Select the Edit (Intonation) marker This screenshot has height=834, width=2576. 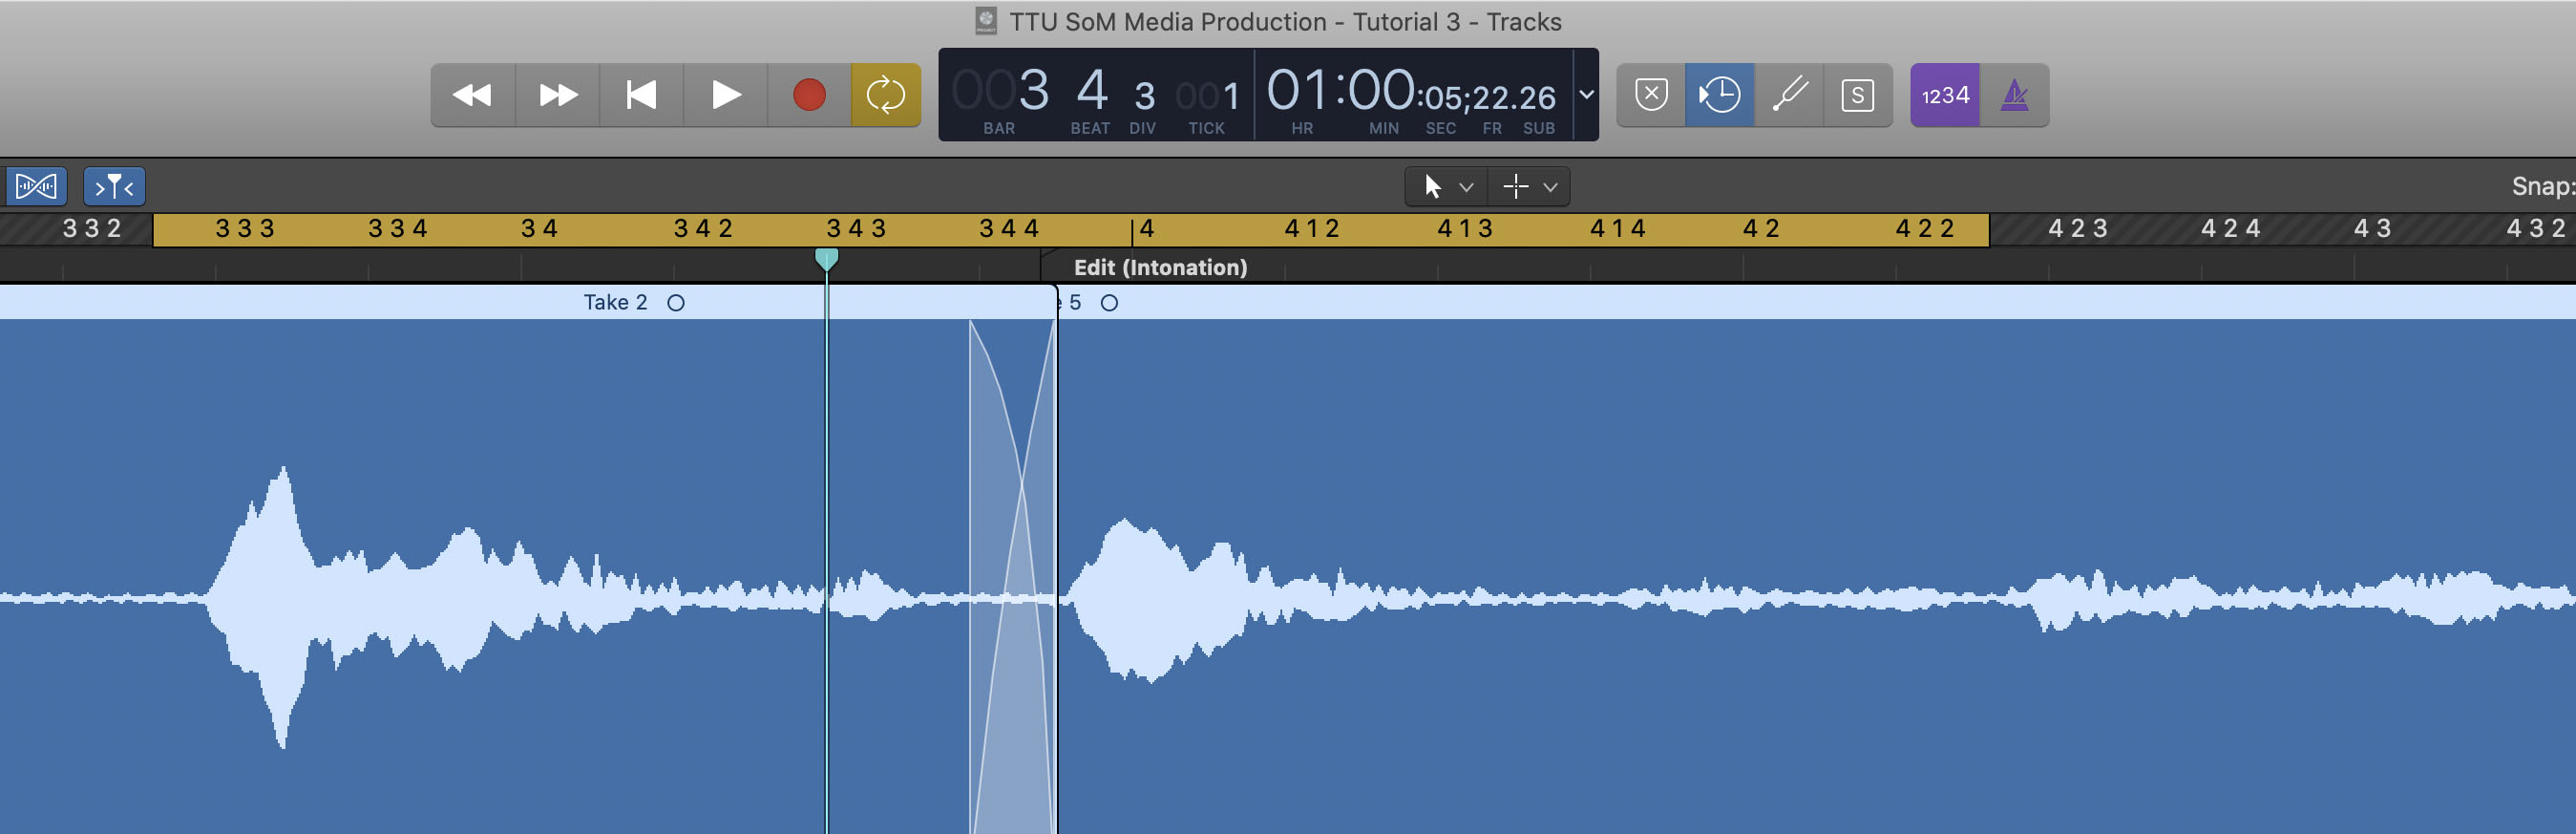(x=1159, y=267)
